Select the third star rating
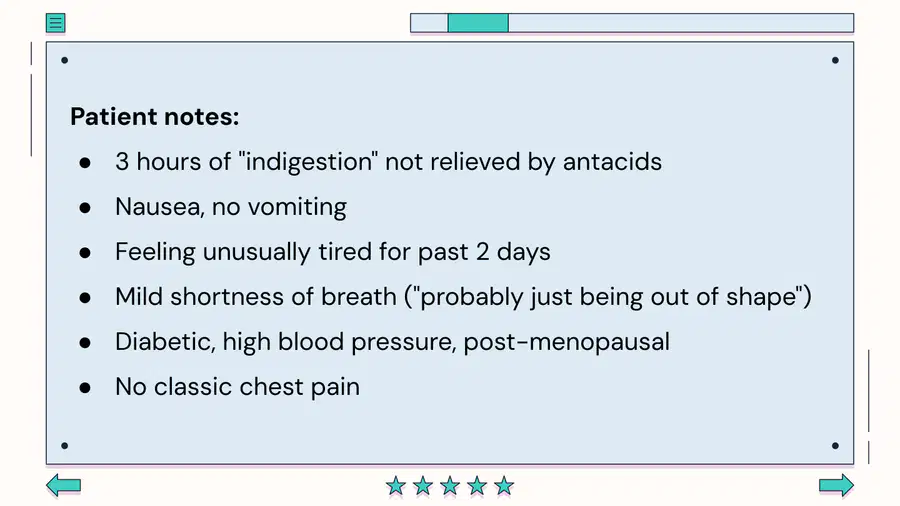900x506 pixels. (x=450, y=486)
